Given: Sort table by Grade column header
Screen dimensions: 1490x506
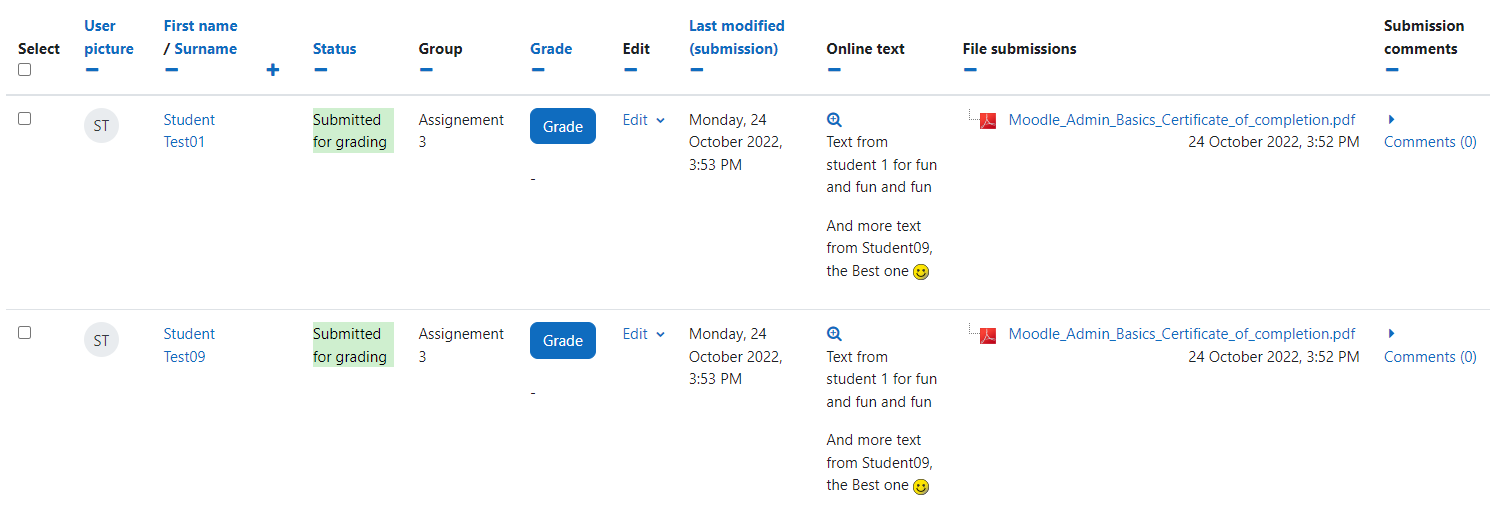Looking at the screenshot, I should [x=551, y=48].
